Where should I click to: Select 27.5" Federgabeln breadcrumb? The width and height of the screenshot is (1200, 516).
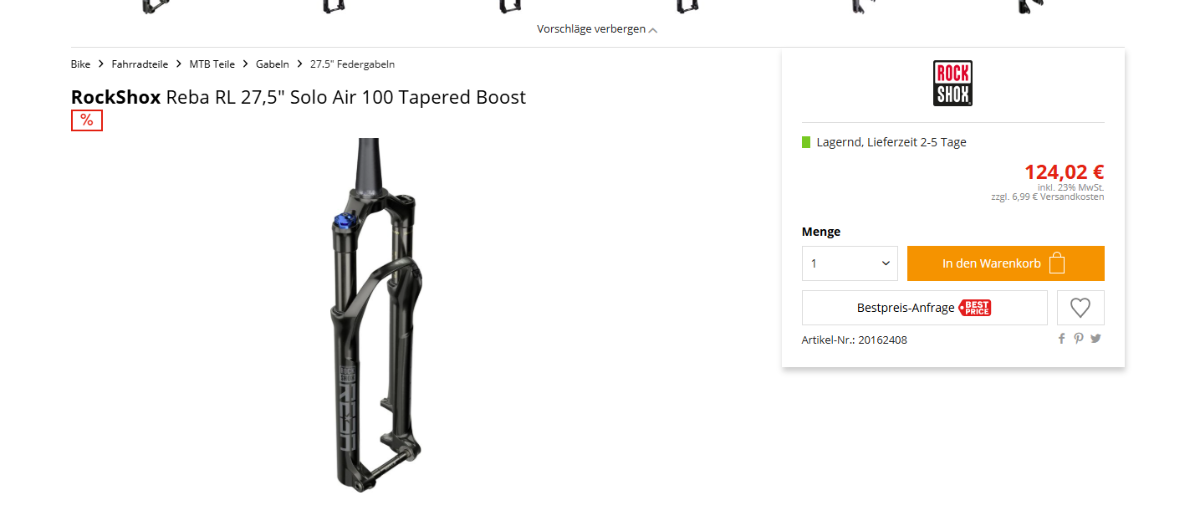point(352,64)
